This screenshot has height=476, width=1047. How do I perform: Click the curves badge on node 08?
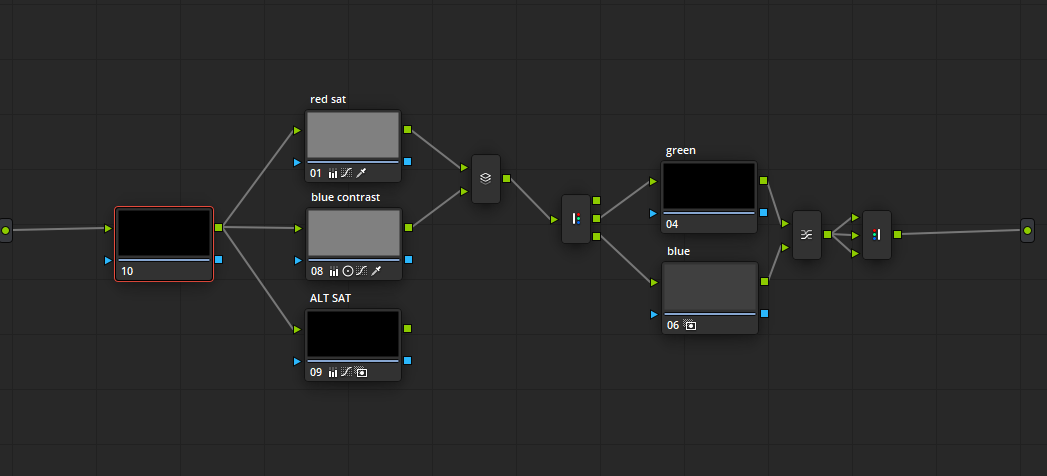(361, 272)
